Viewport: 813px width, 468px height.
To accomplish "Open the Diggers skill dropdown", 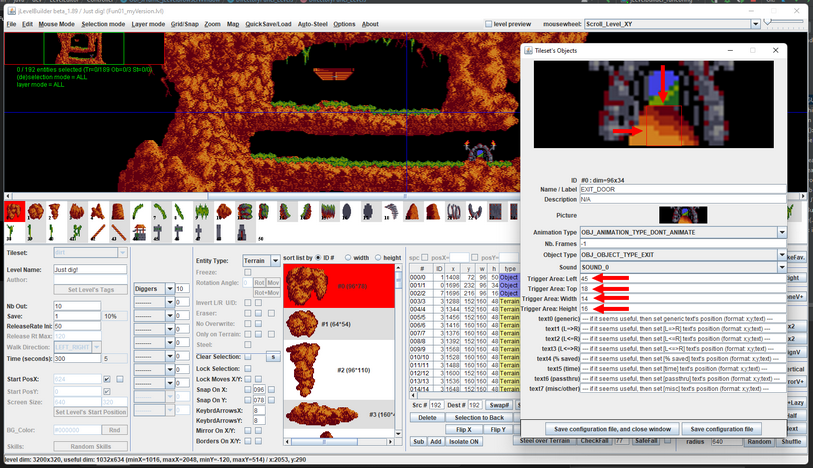I will coord(170,289).
